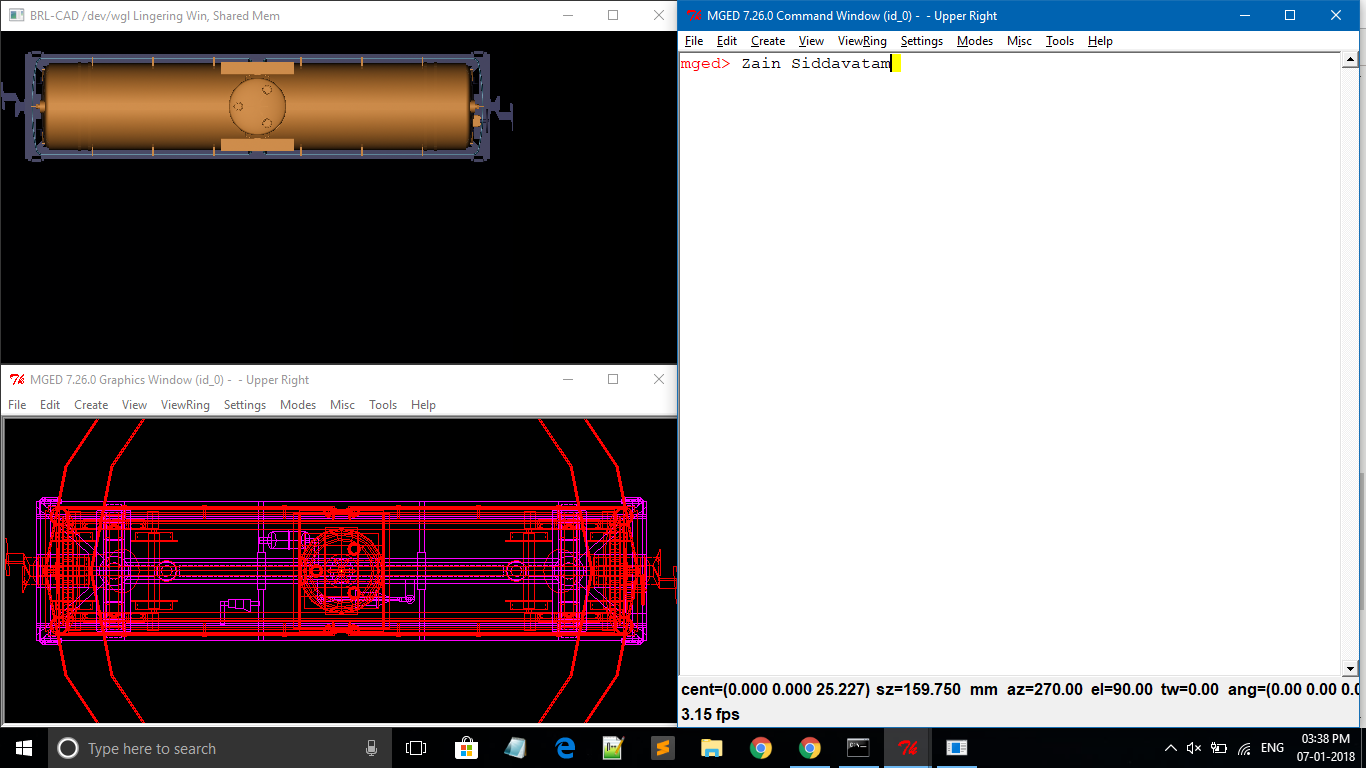
Task: Click the cent/sz/az status line text
Action: pos(1020,690)
